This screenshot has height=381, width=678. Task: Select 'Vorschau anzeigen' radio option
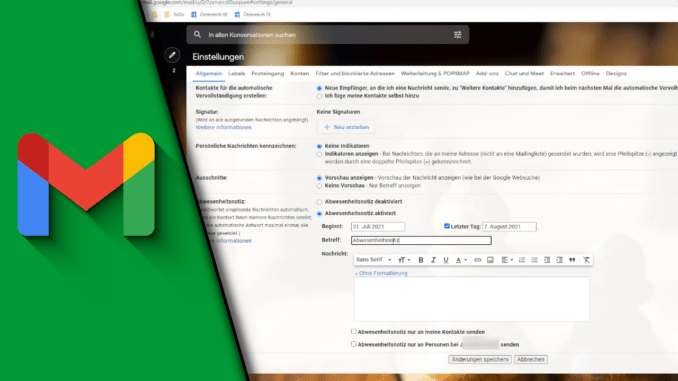coord(319,178)
